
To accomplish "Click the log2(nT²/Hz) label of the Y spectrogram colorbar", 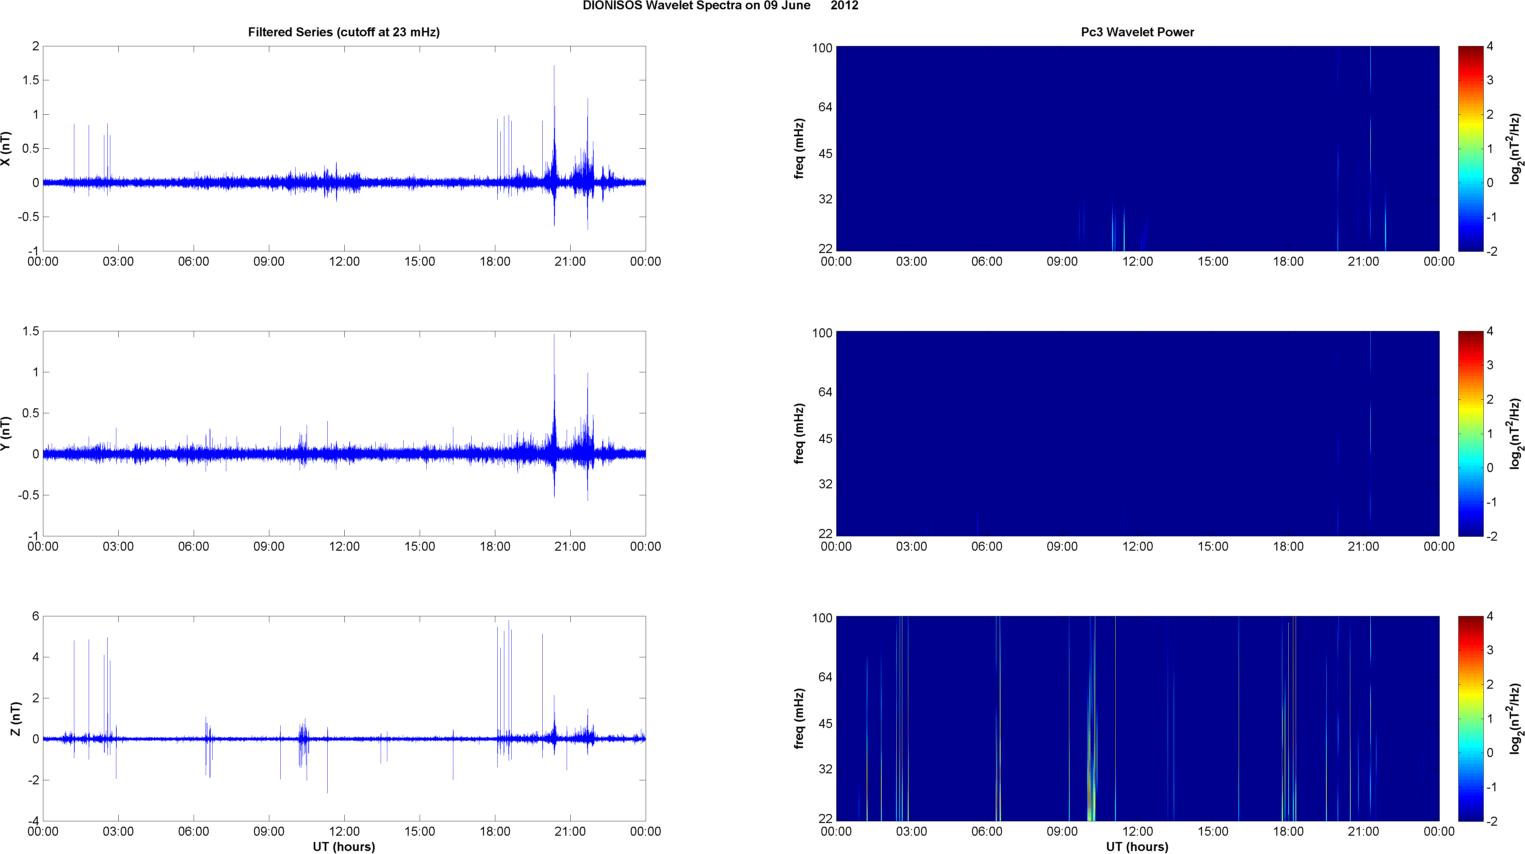I will tap(1516, 434).
